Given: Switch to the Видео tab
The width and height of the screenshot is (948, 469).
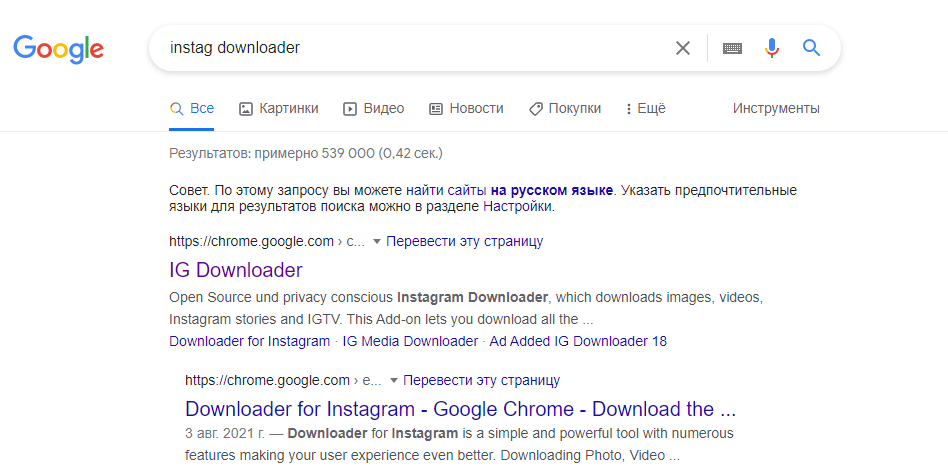Looking at the screenshot, I should 374,109.
